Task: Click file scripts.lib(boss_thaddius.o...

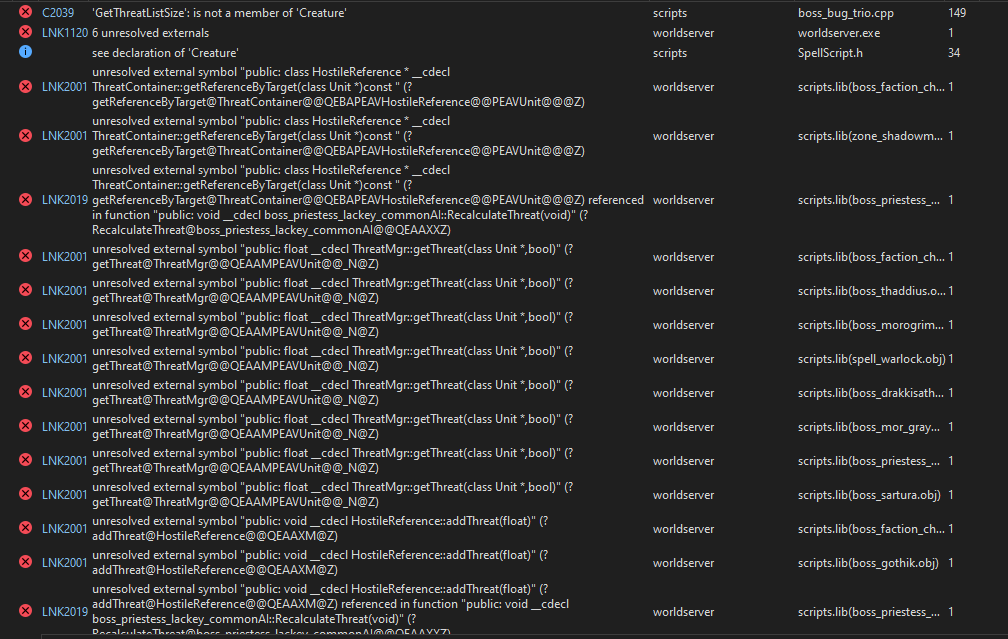Action: (x=872, y=291)
